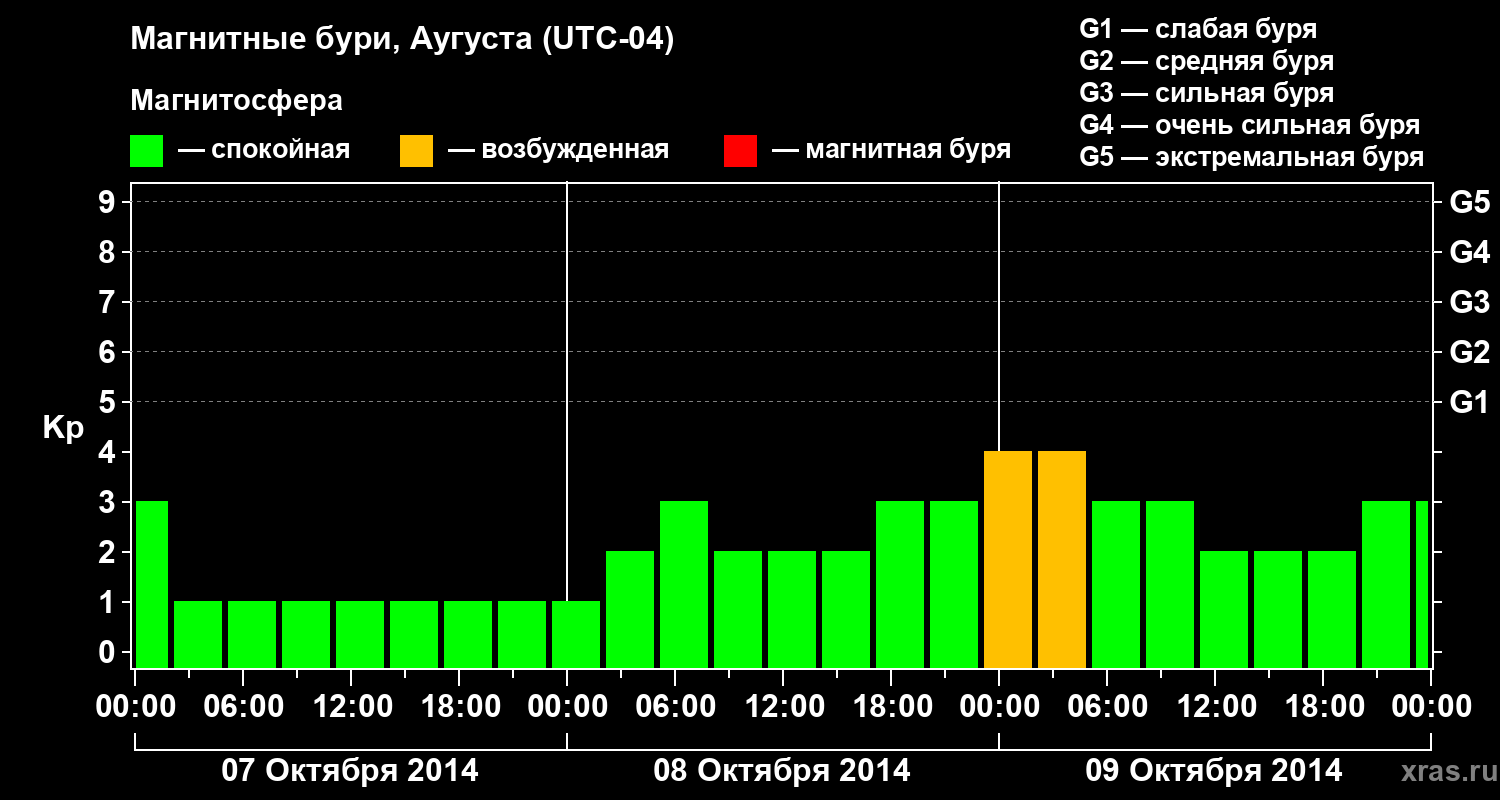Screen dimensions: 1500x800
Task: Click the red 'магнитная буря' legend swatch
Action: tap(740, 151)
